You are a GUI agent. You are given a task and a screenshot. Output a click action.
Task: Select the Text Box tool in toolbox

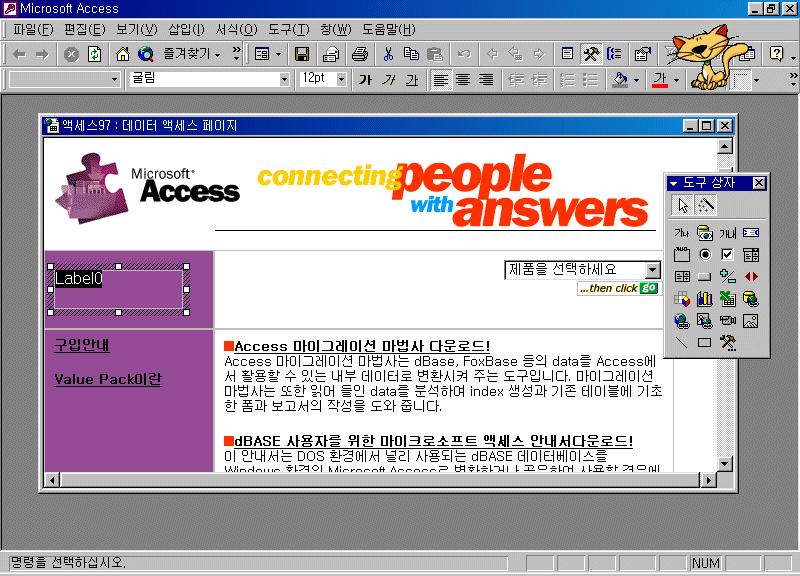tap(728, 233)
